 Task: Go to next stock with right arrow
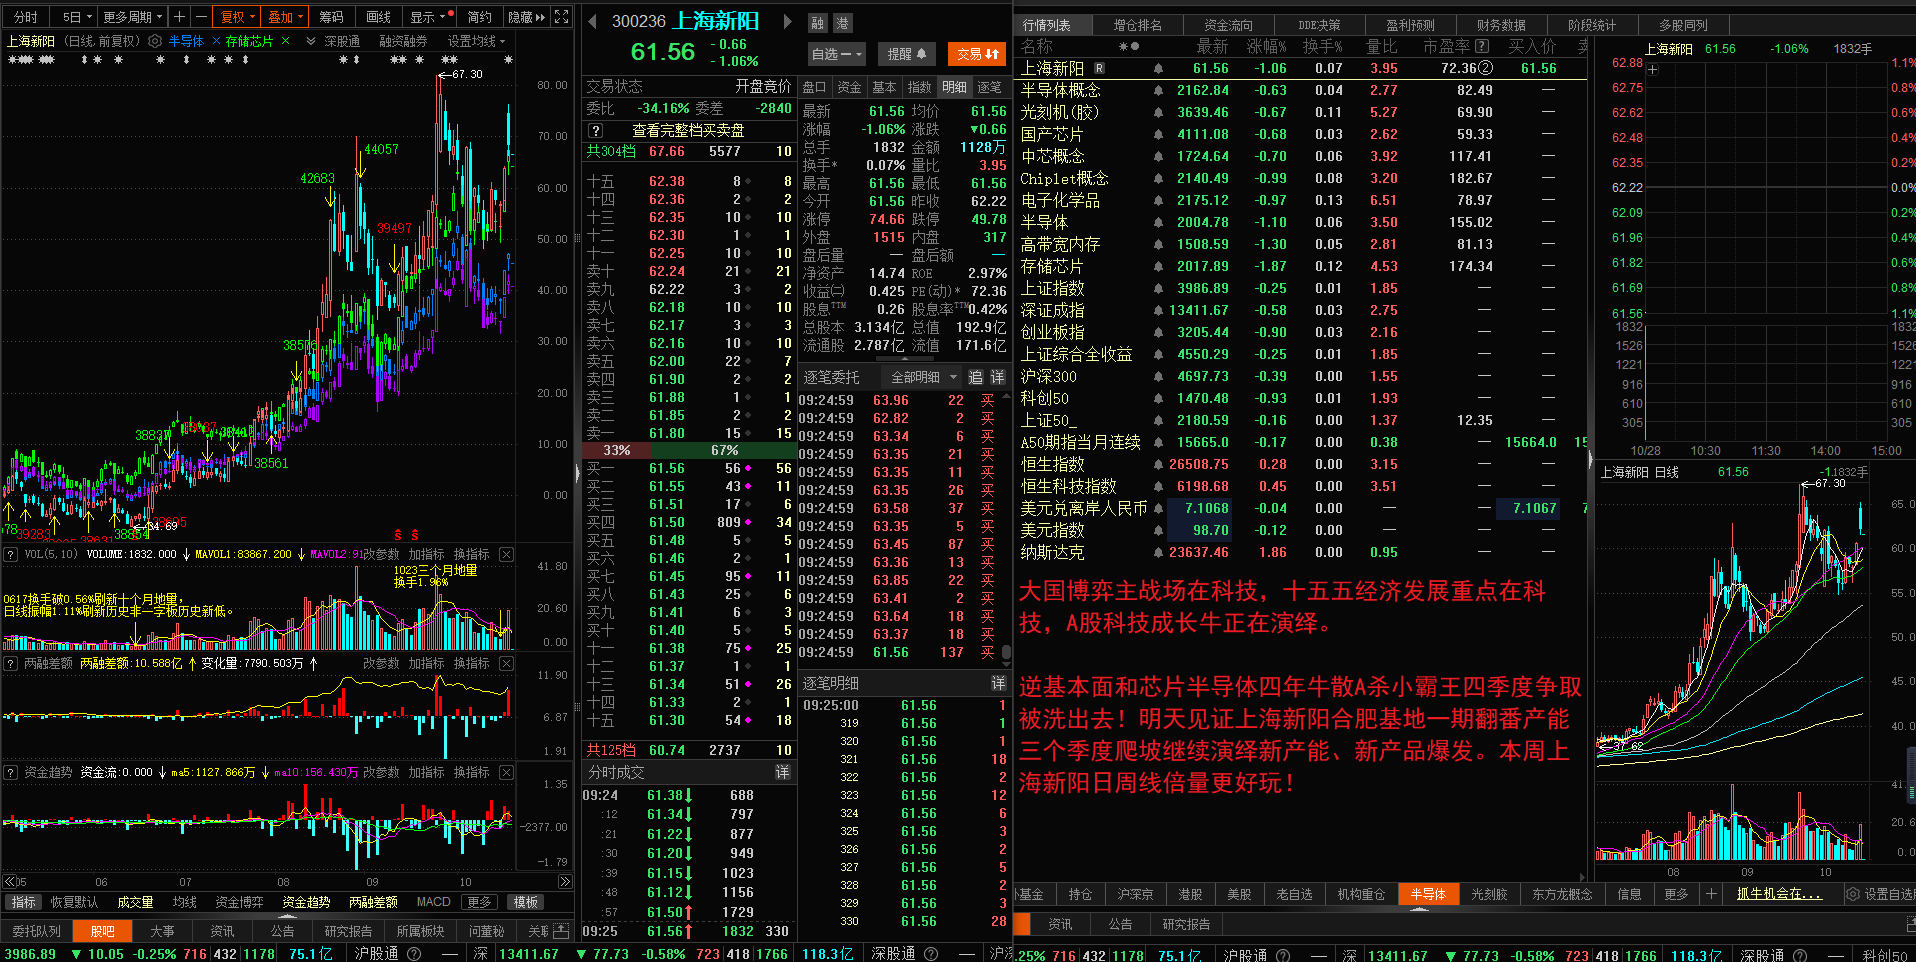point(787,21)
